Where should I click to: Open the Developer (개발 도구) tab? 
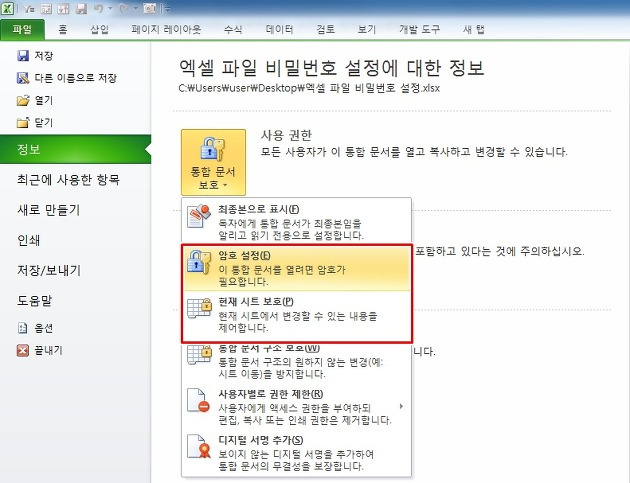pos(419,29)
